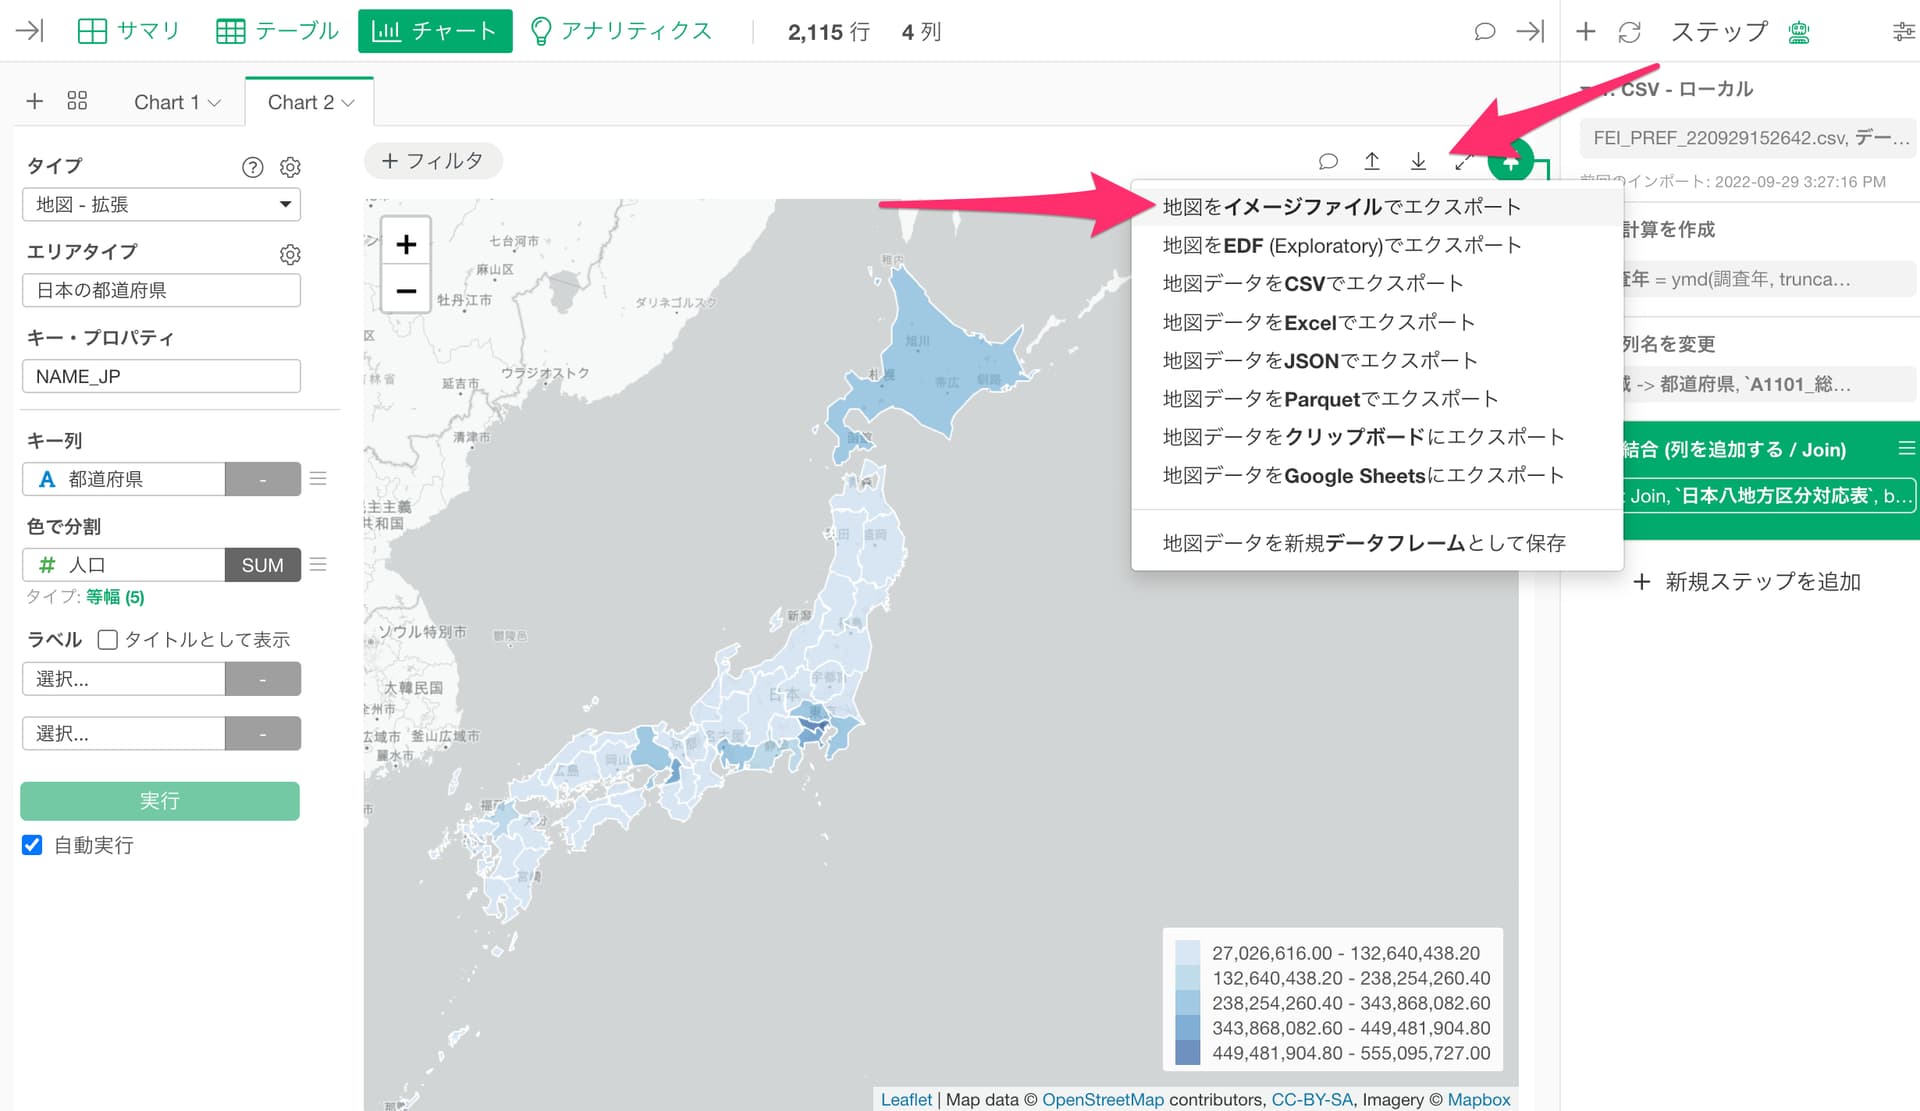Click the chart upload share icon

click(1372, 161)
